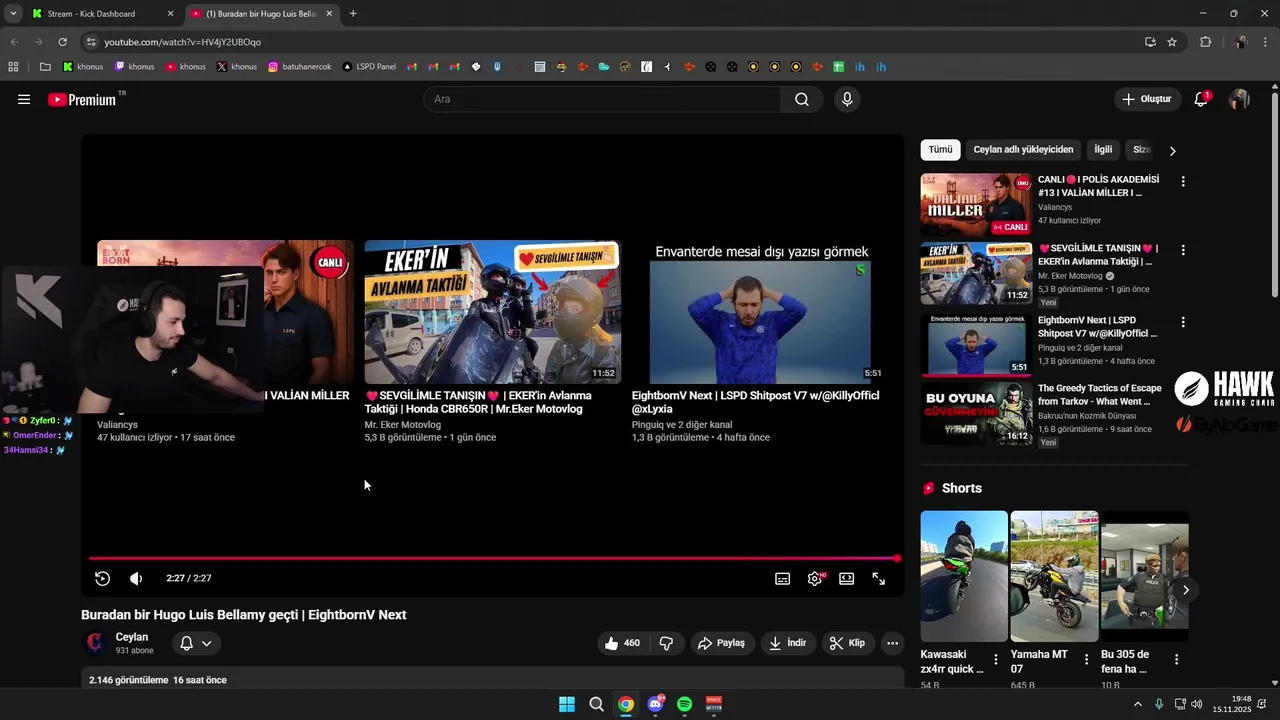Open Discord from taskbar
Image resolution: width=1280 pixels, height=720 pixels.
click(x=655, y=704)
